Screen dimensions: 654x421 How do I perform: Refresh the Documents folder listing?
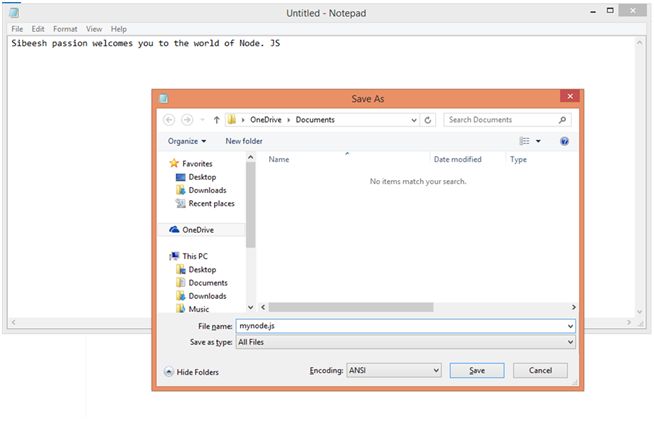tap(428, 120)
